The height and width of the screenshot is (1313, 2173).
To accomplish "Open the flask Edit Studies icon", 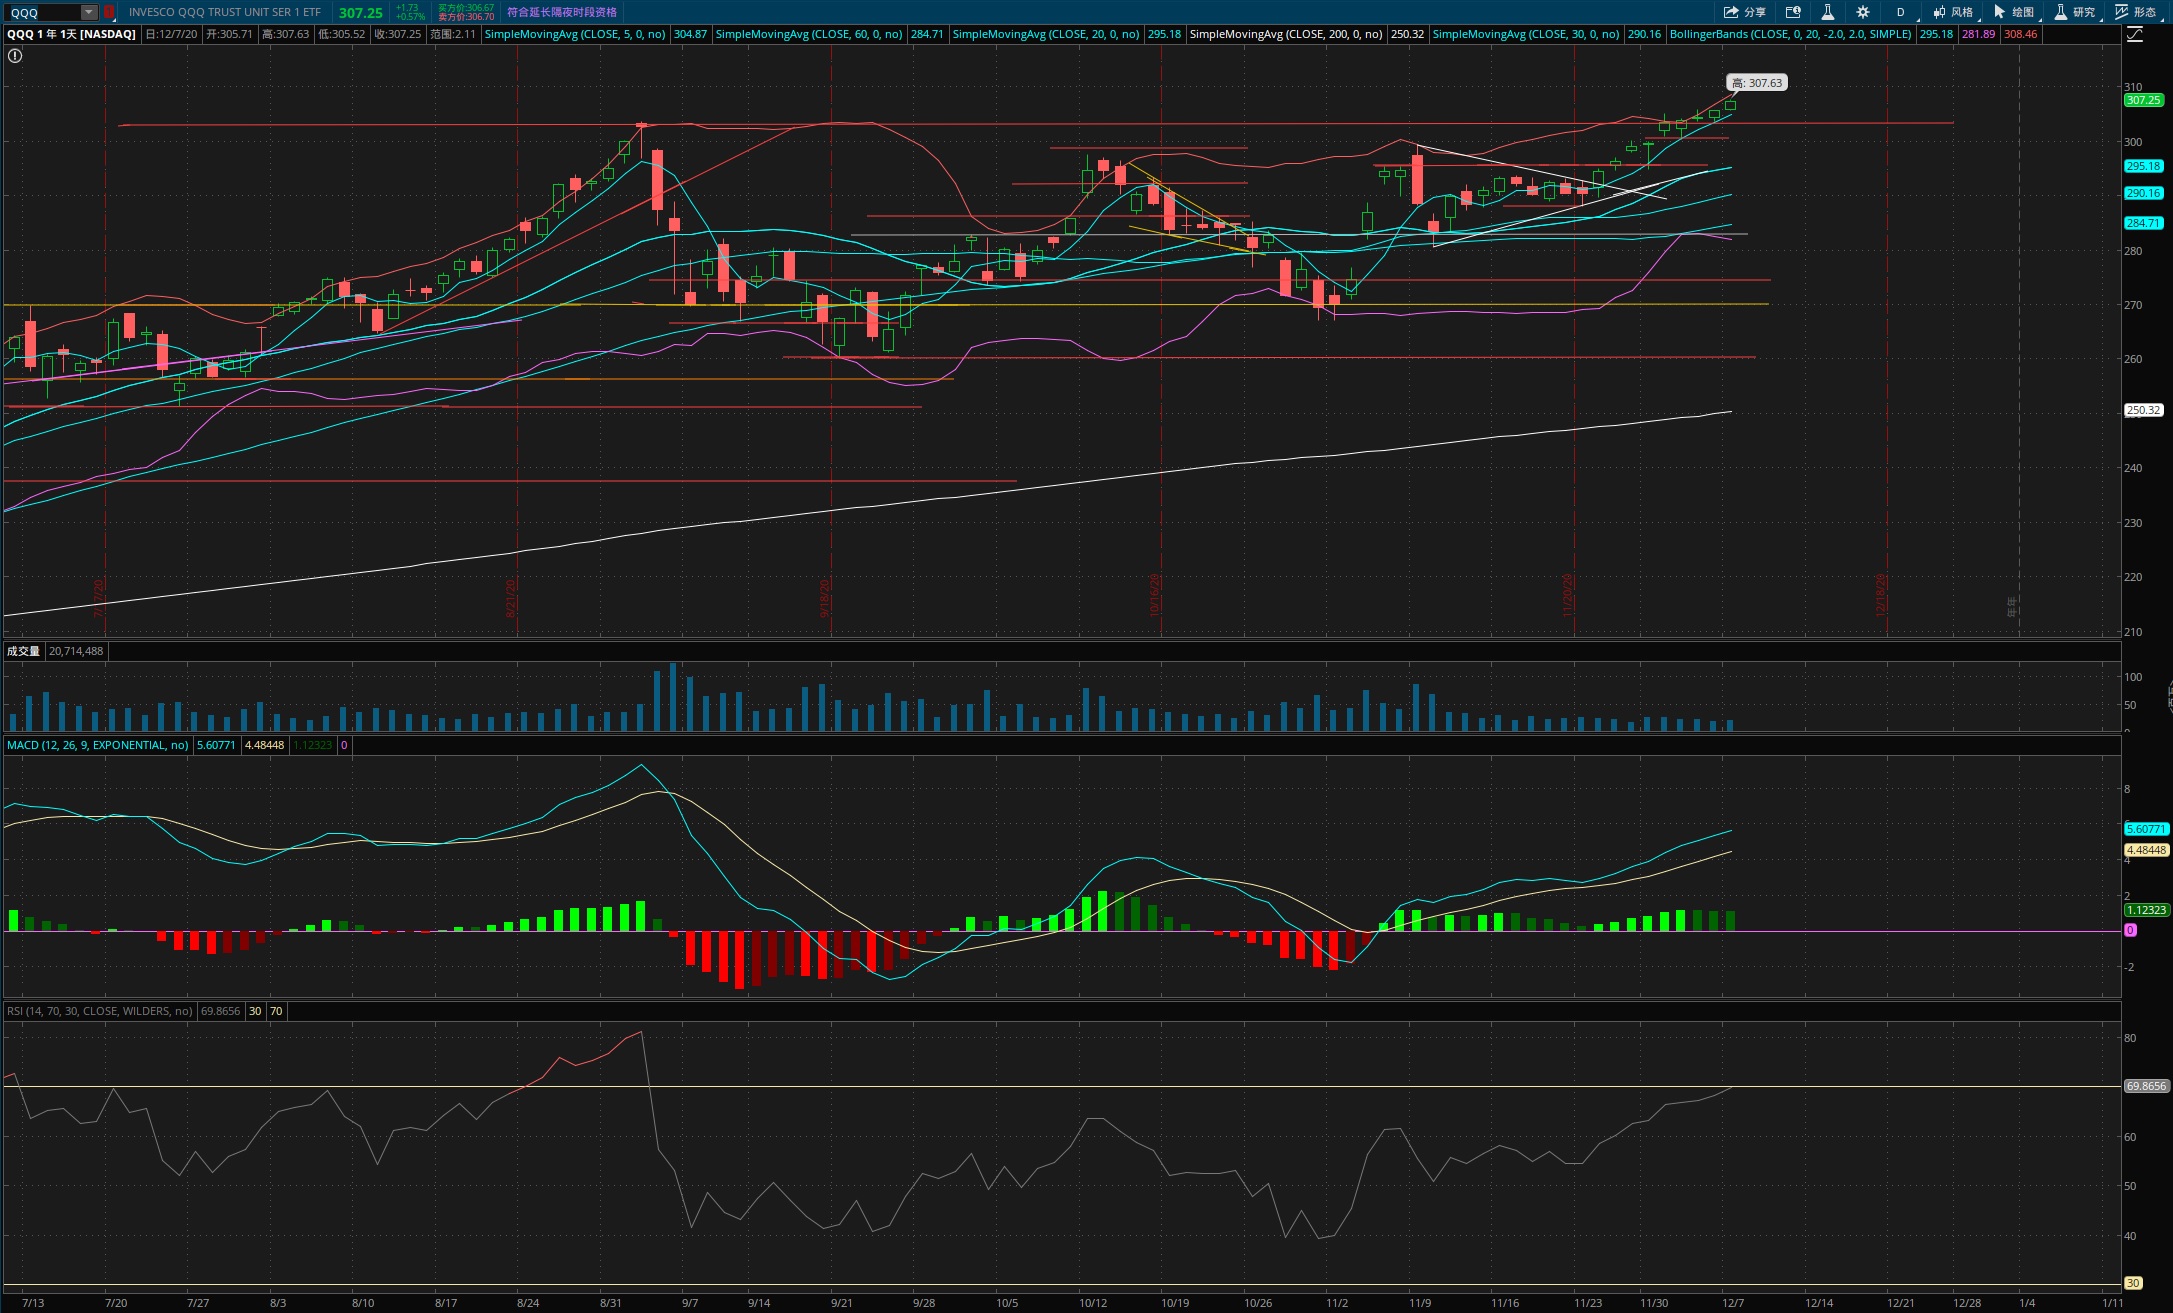I will [x=1827, y=12].
